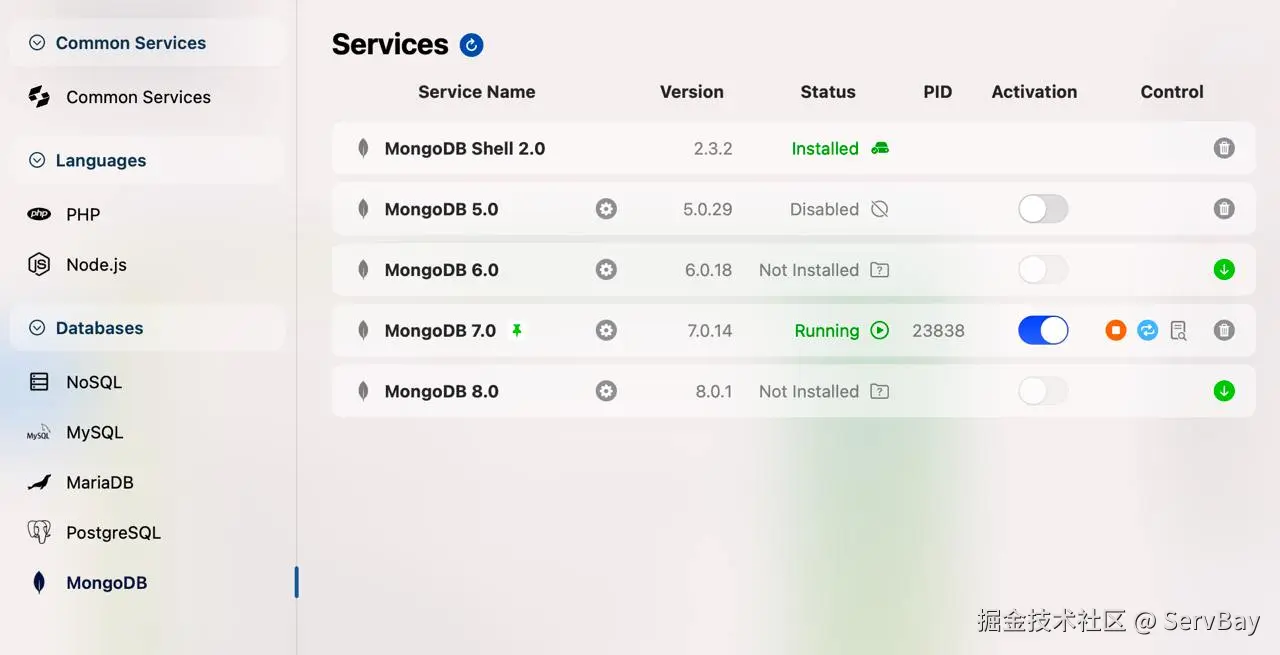Screen dimensions: 1280x655
Task: Delete MongoDB 7.0 with trash icon
Action: [1224, 330]
